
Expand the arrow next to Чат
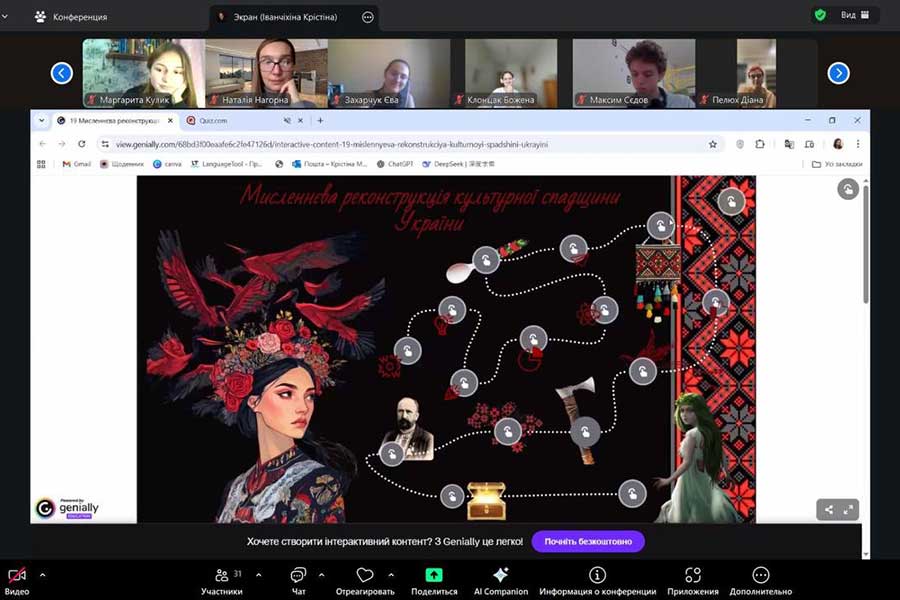point(321,575)
